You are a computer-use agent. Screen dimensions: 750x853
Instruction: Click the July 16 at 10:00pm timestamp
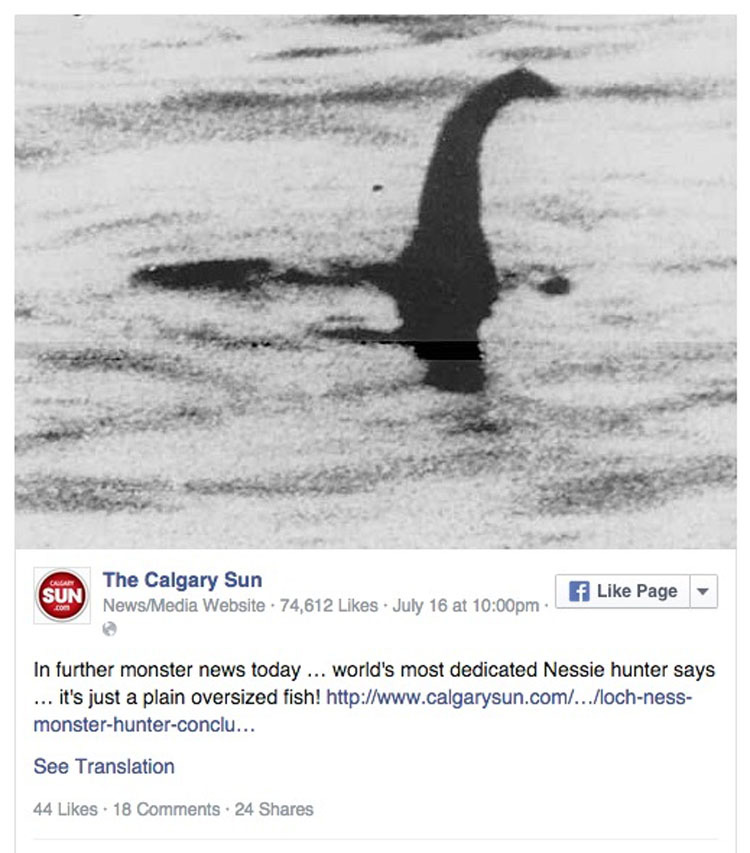pos(466,605)
